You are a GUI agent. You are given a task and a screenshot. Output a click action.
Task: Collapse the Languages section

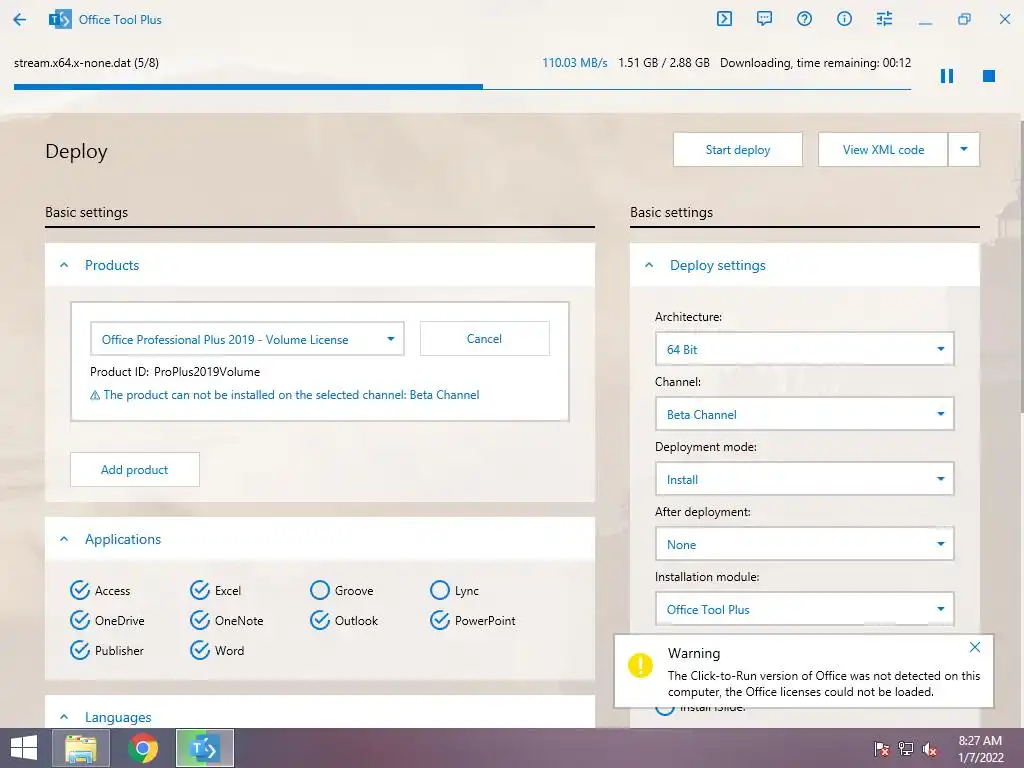pyautogui.click(x=64, y=717)
